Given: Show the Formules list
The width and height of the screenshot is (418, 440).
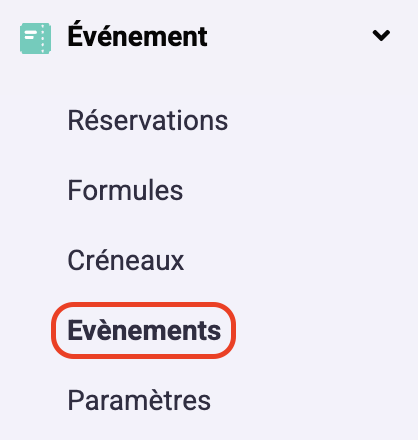Looking at the screenshot, I should 125,190.
